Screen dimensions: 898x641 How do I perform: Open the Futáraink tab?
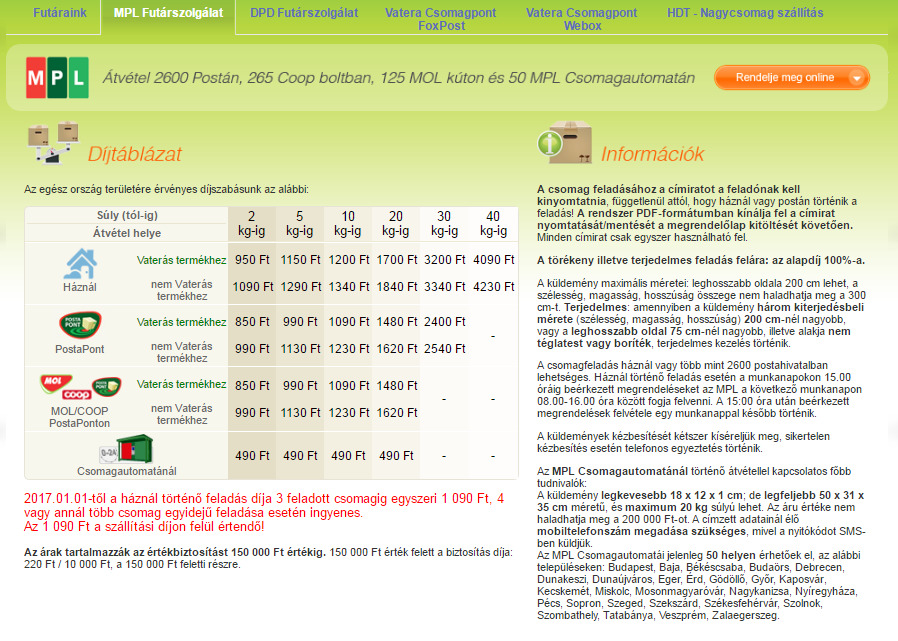click(60, 13)
